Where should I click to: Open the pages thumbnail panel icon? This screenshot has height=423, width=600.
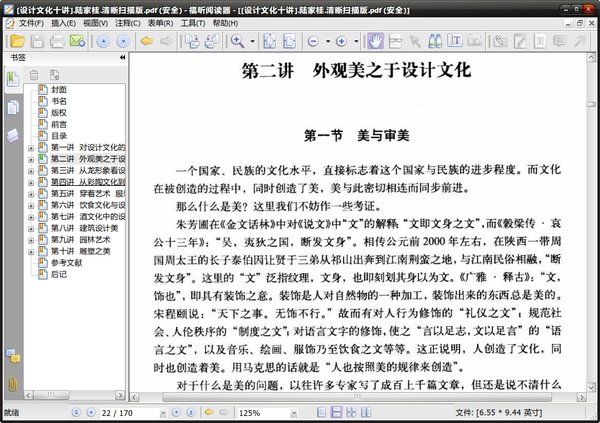(x=13, y=107)
